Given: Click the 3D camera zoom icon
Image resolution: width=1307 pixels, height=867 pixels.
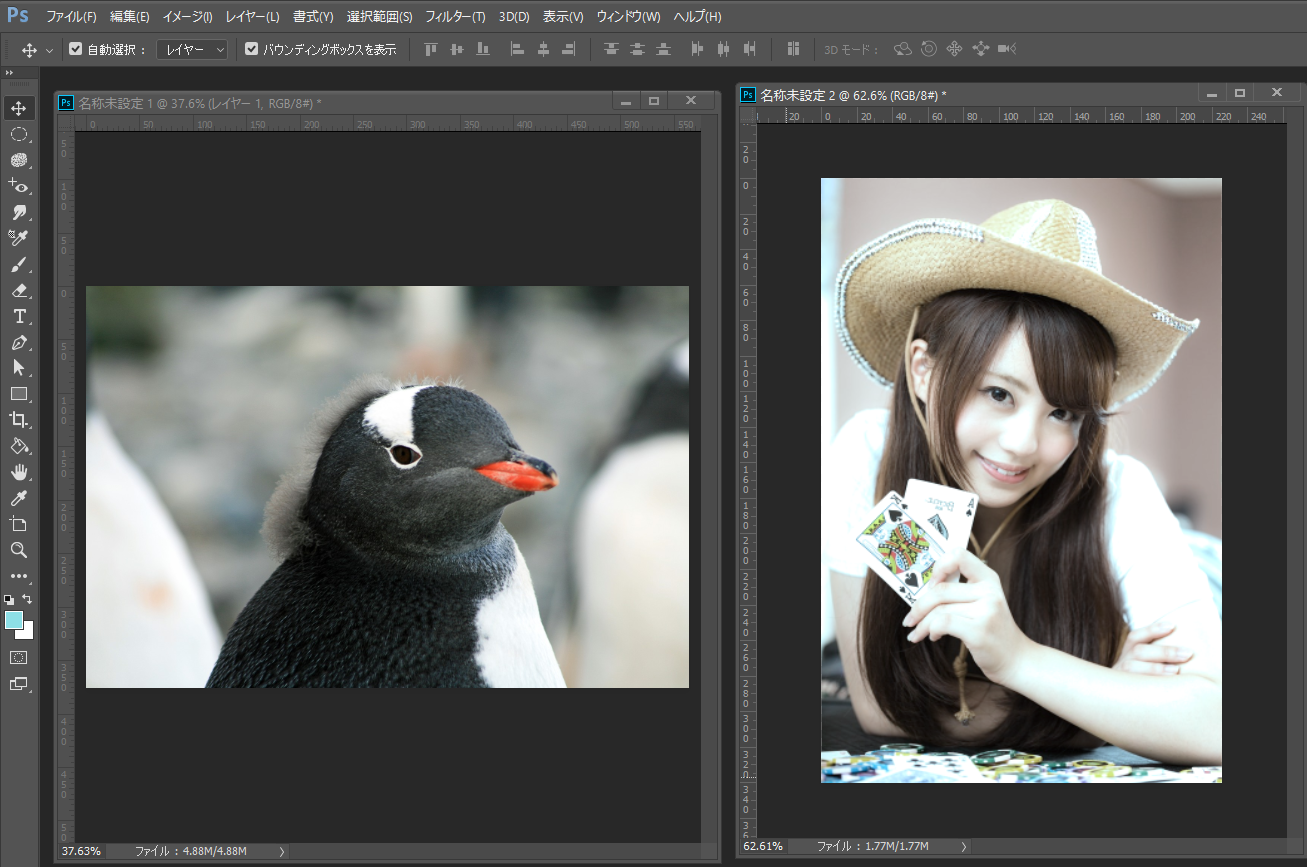Looking at the screenshot, I should 1006,49.
